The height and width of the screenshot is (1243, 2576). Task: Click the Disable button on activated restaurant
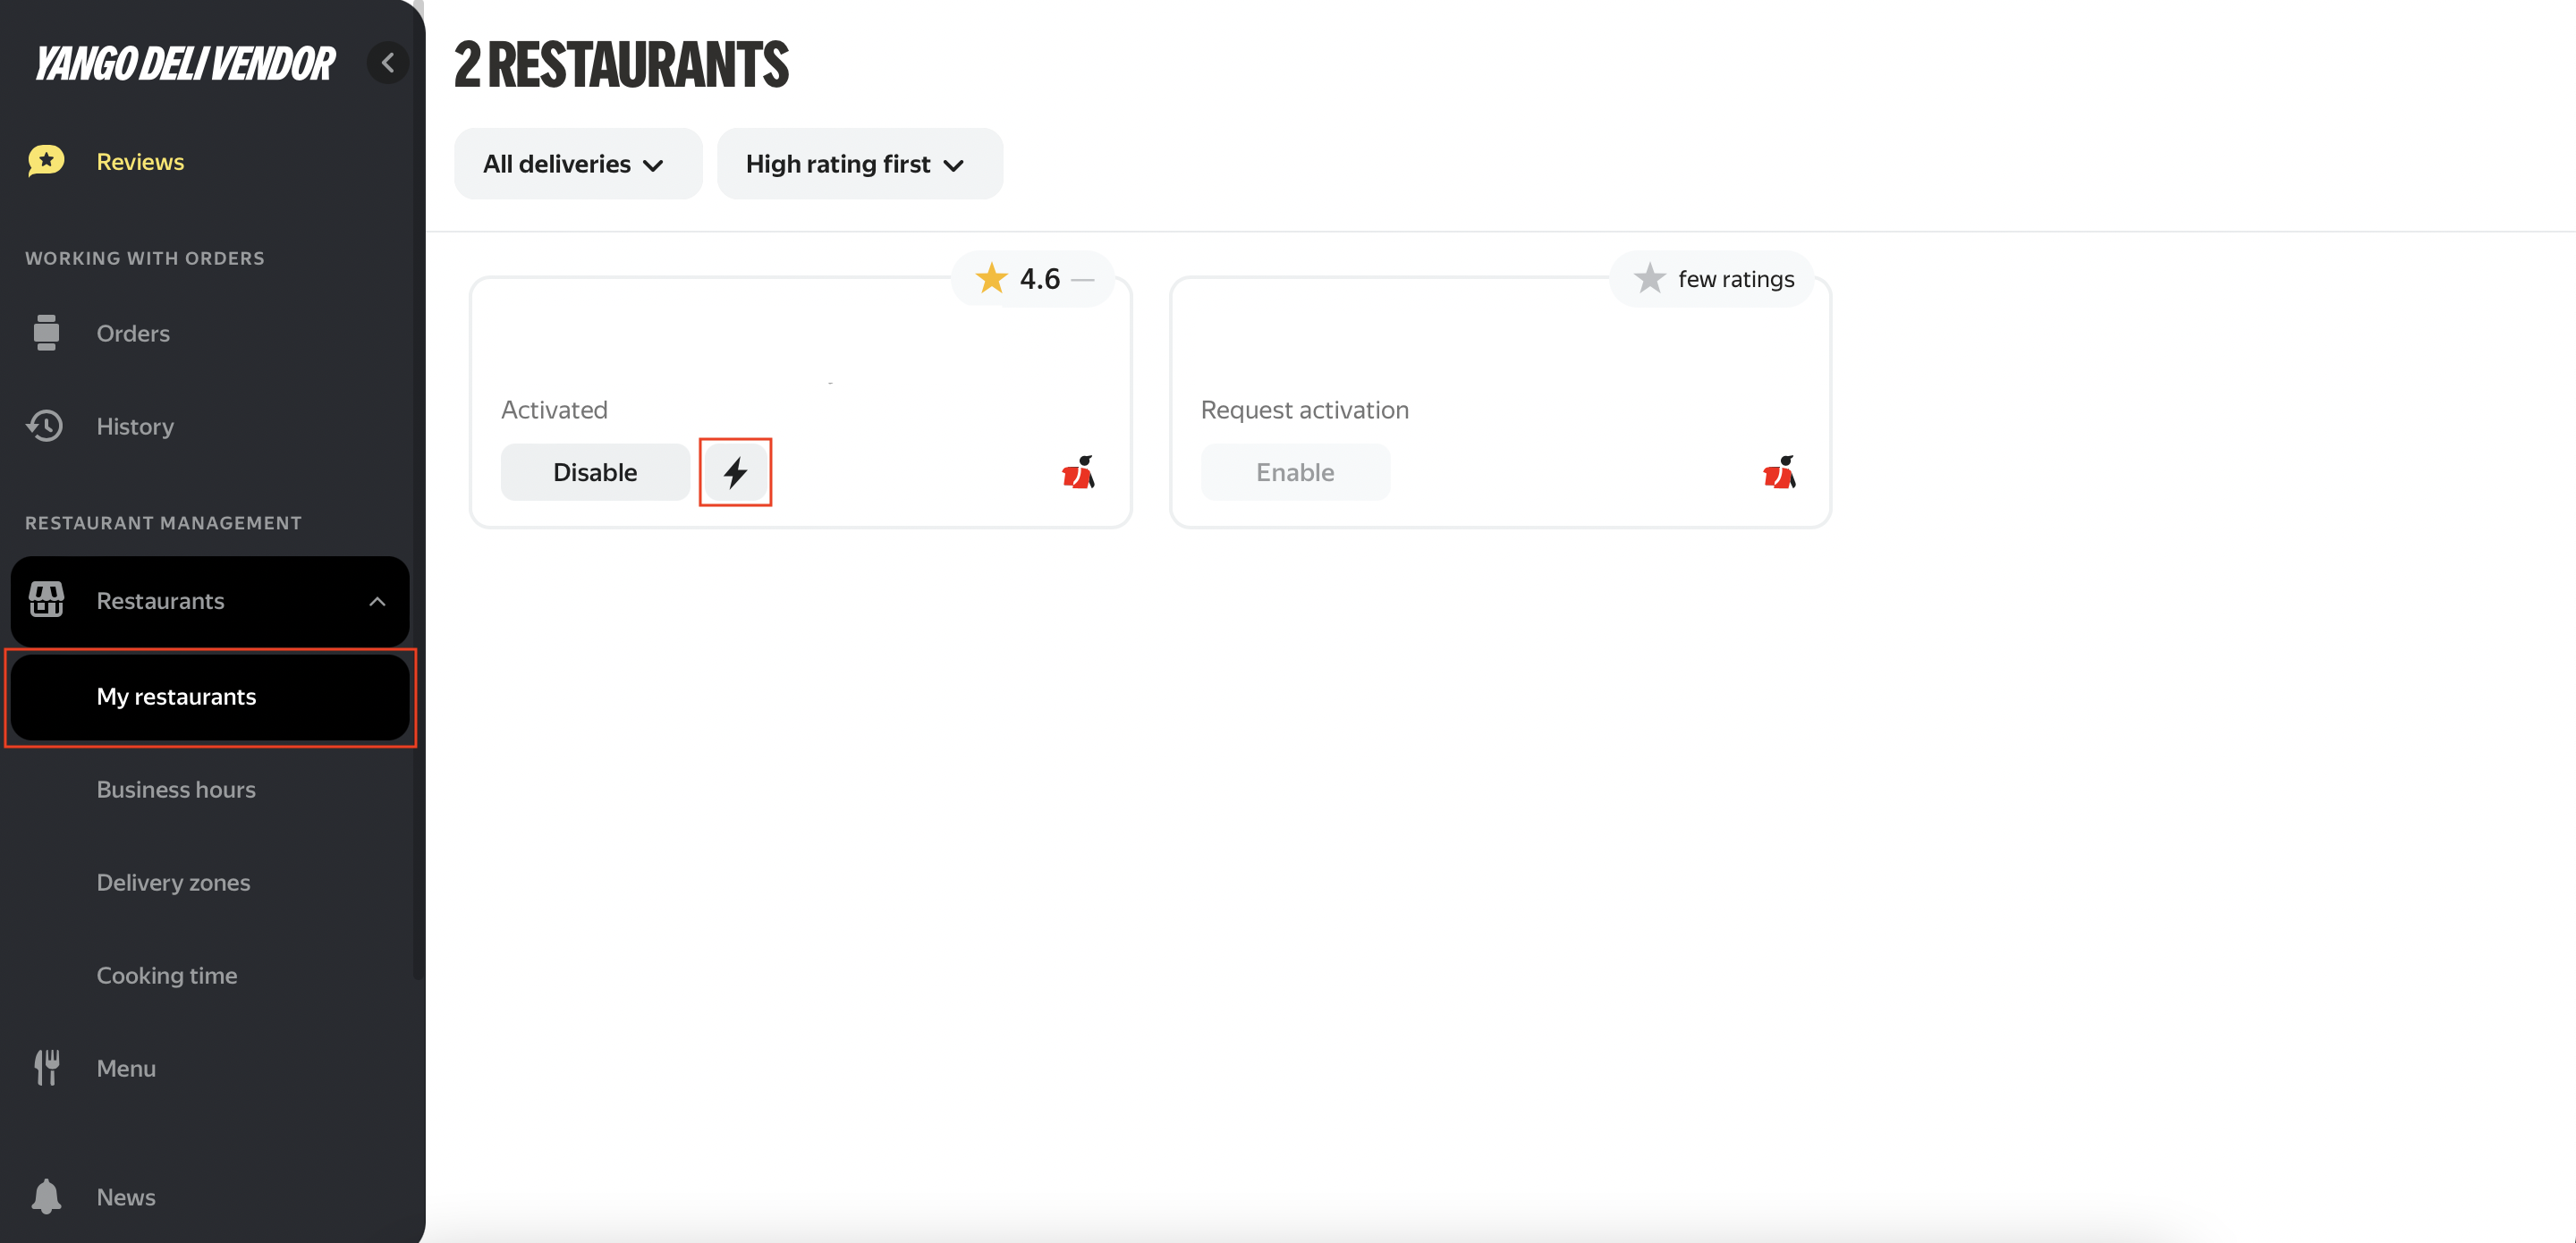[x=595, y=472]
